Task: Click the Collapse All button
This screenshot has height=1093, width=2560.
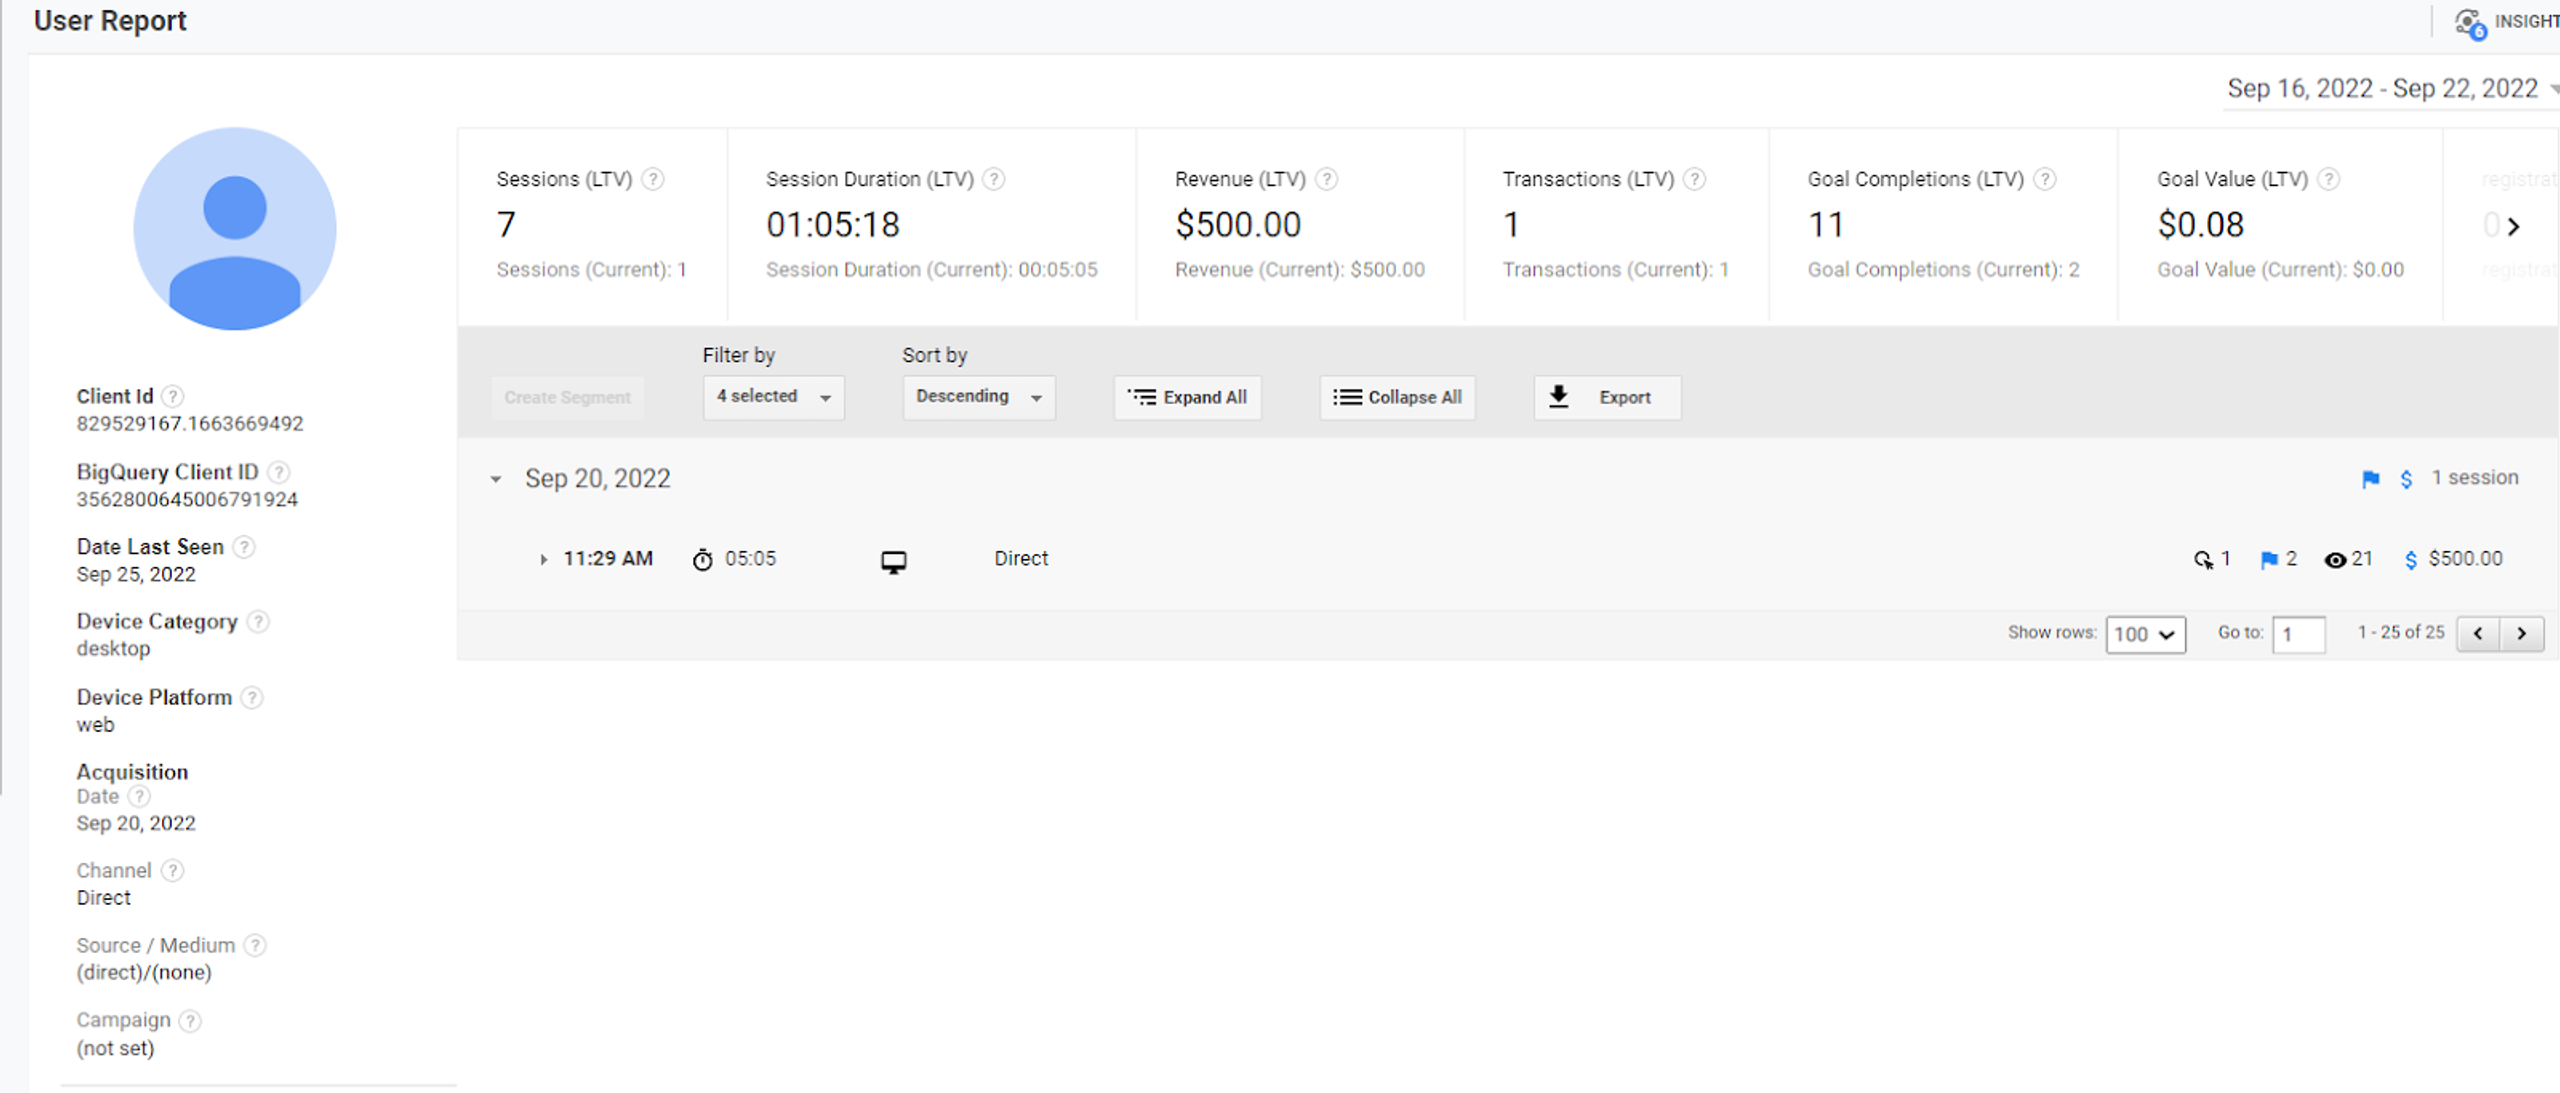Action: point(1397,397)
